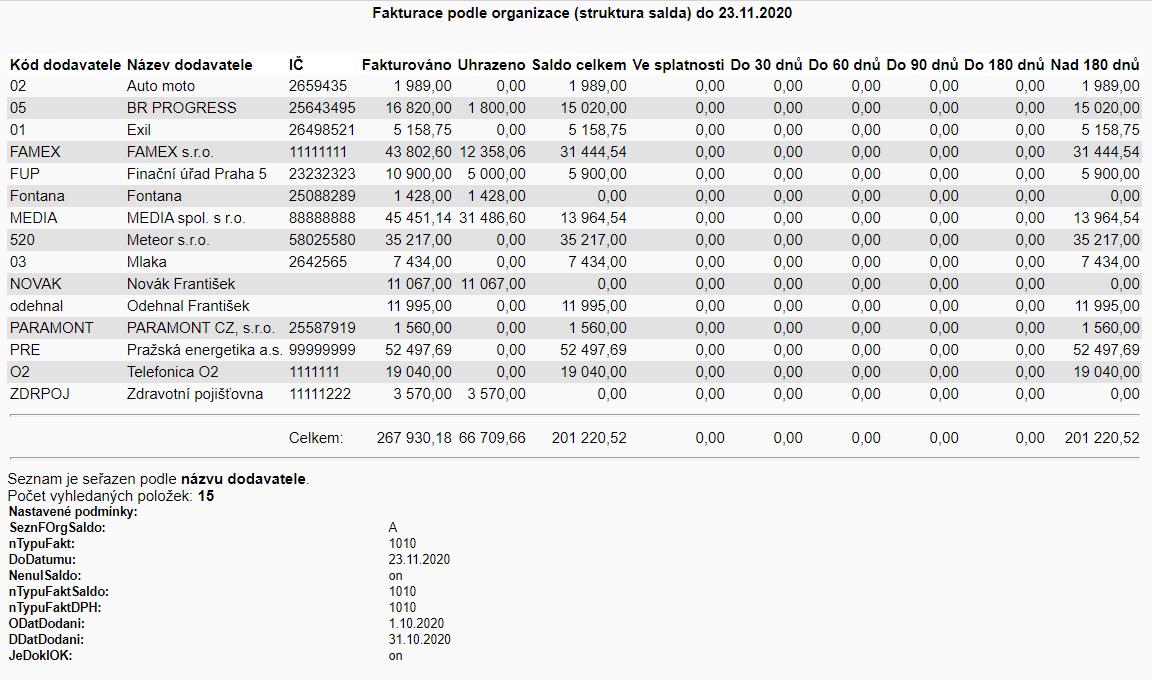This screenshot has height=680, width=1152.
Task: Click the 'Zdravotní pojišťovna' supplier name
Action: pos(194,394)
